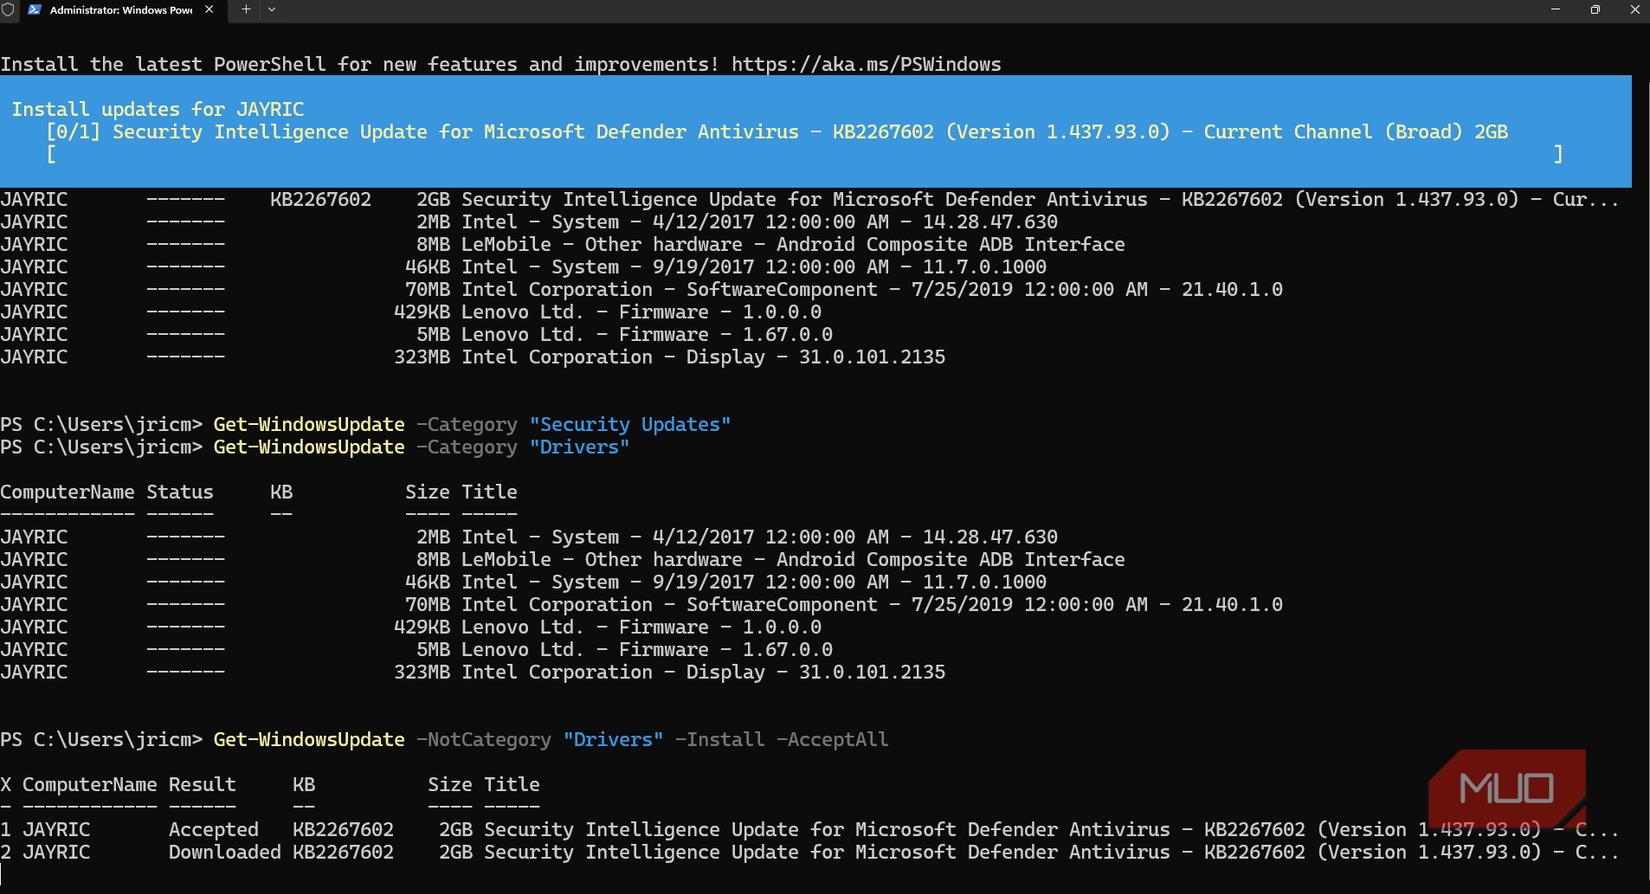Click the empty install progress bar

coord(805,154)
